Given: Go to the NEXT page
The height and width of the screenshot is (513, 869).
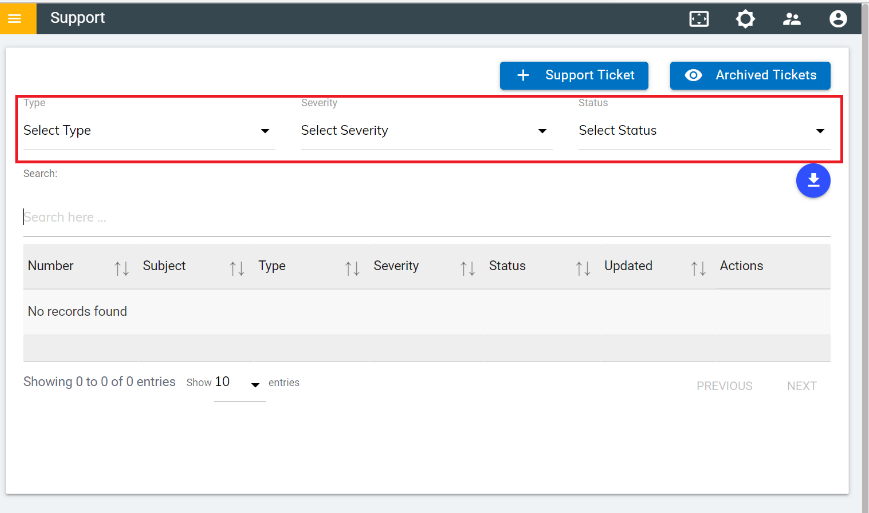Looking at the screenshot, I should pos(801,386).
